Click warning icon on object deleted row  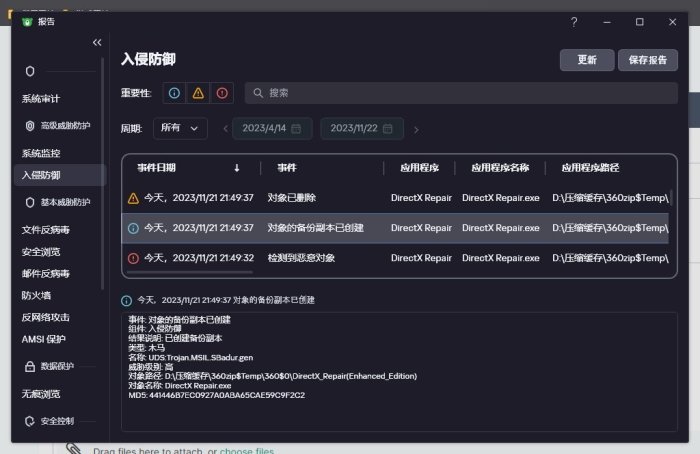[133, 198]
